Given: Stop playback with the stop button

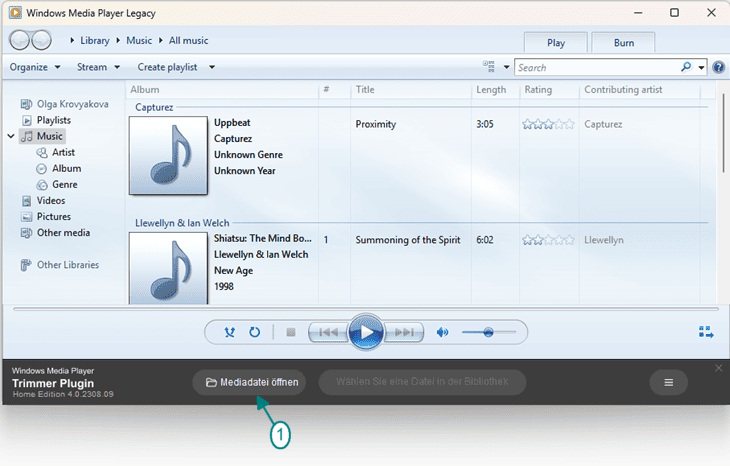Looking at the screenshot, I should [291, 332].
